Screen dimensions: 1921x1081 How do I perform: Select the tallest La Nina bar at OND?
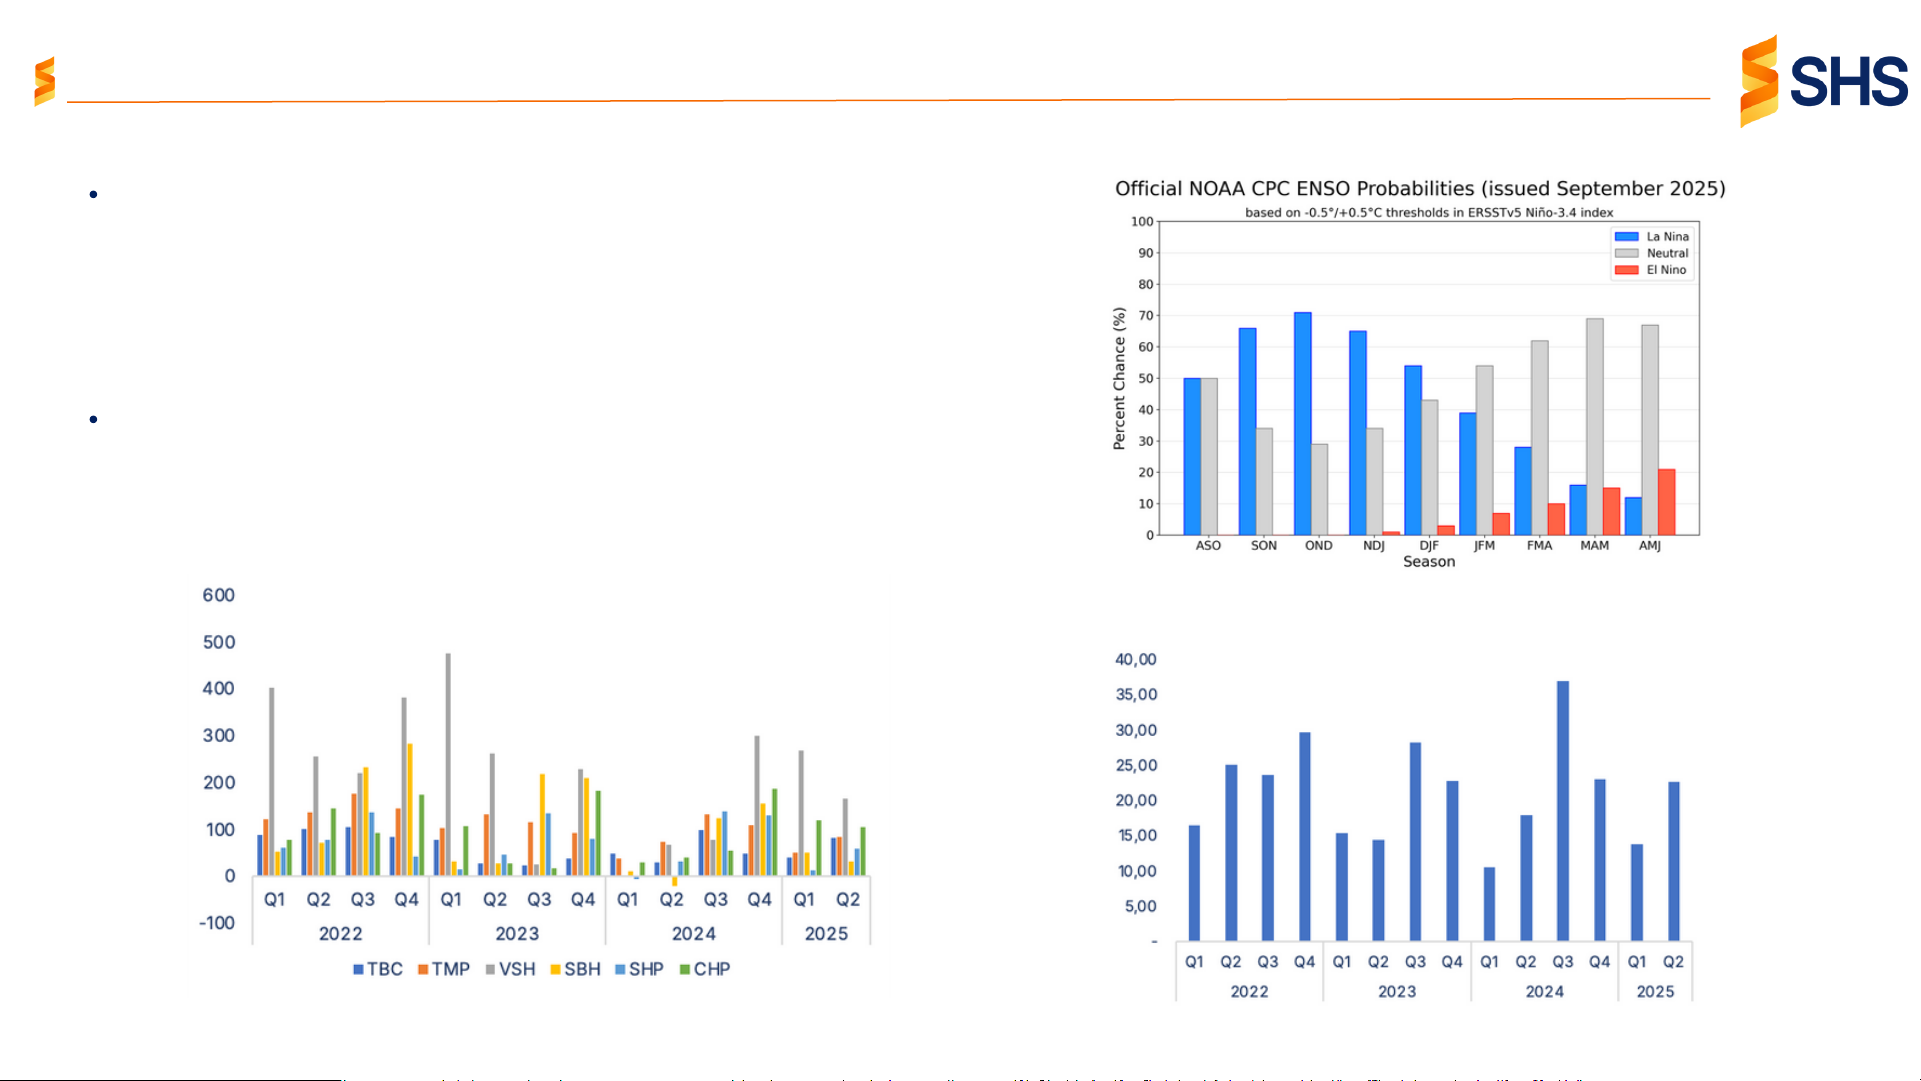click(1302, 424)
